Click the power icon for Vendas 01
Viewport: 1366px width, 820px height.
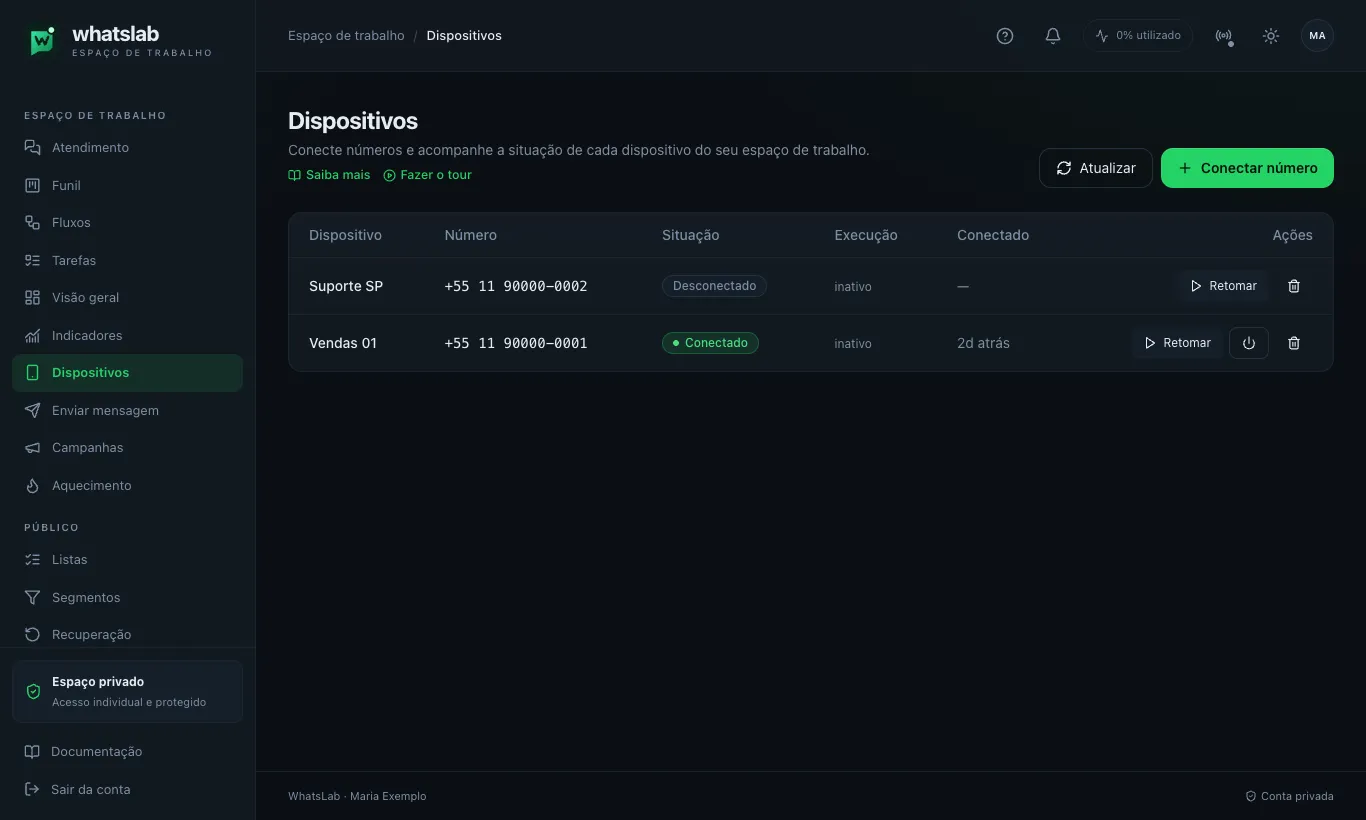[1249, 343]
